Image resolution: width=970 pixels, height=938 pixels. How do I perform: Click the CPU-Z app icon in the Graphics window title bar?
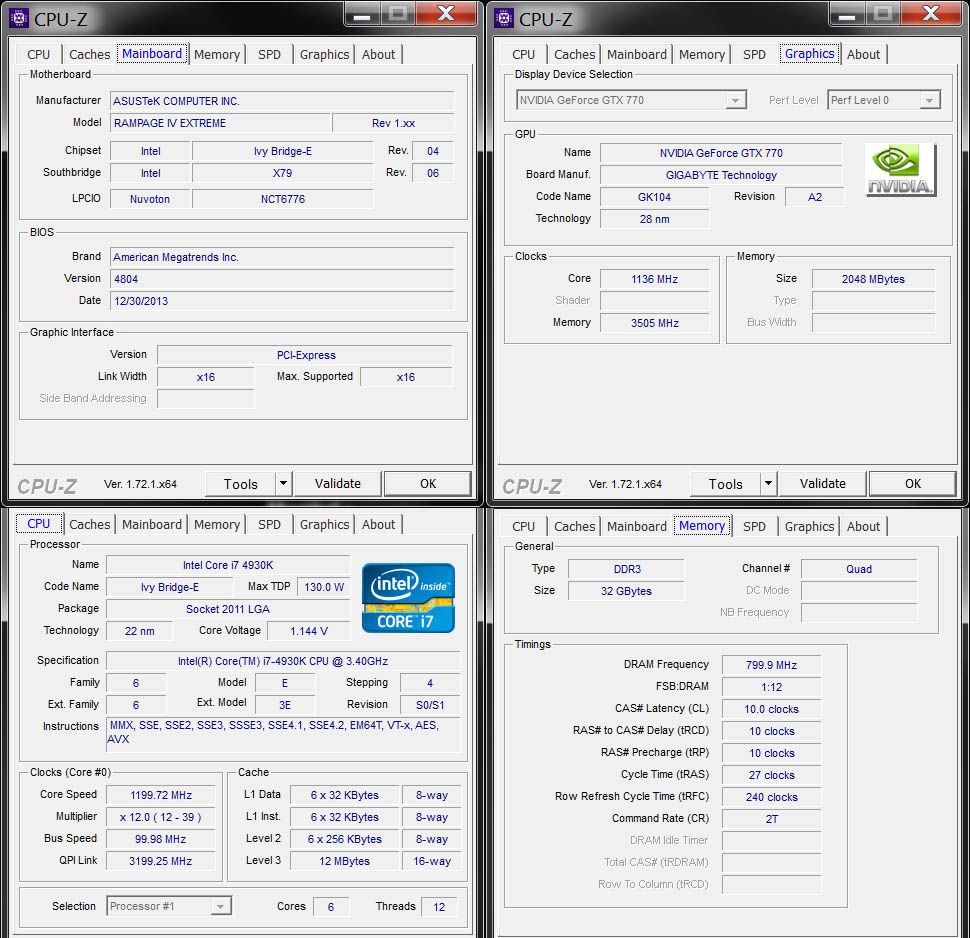point(504,19)
